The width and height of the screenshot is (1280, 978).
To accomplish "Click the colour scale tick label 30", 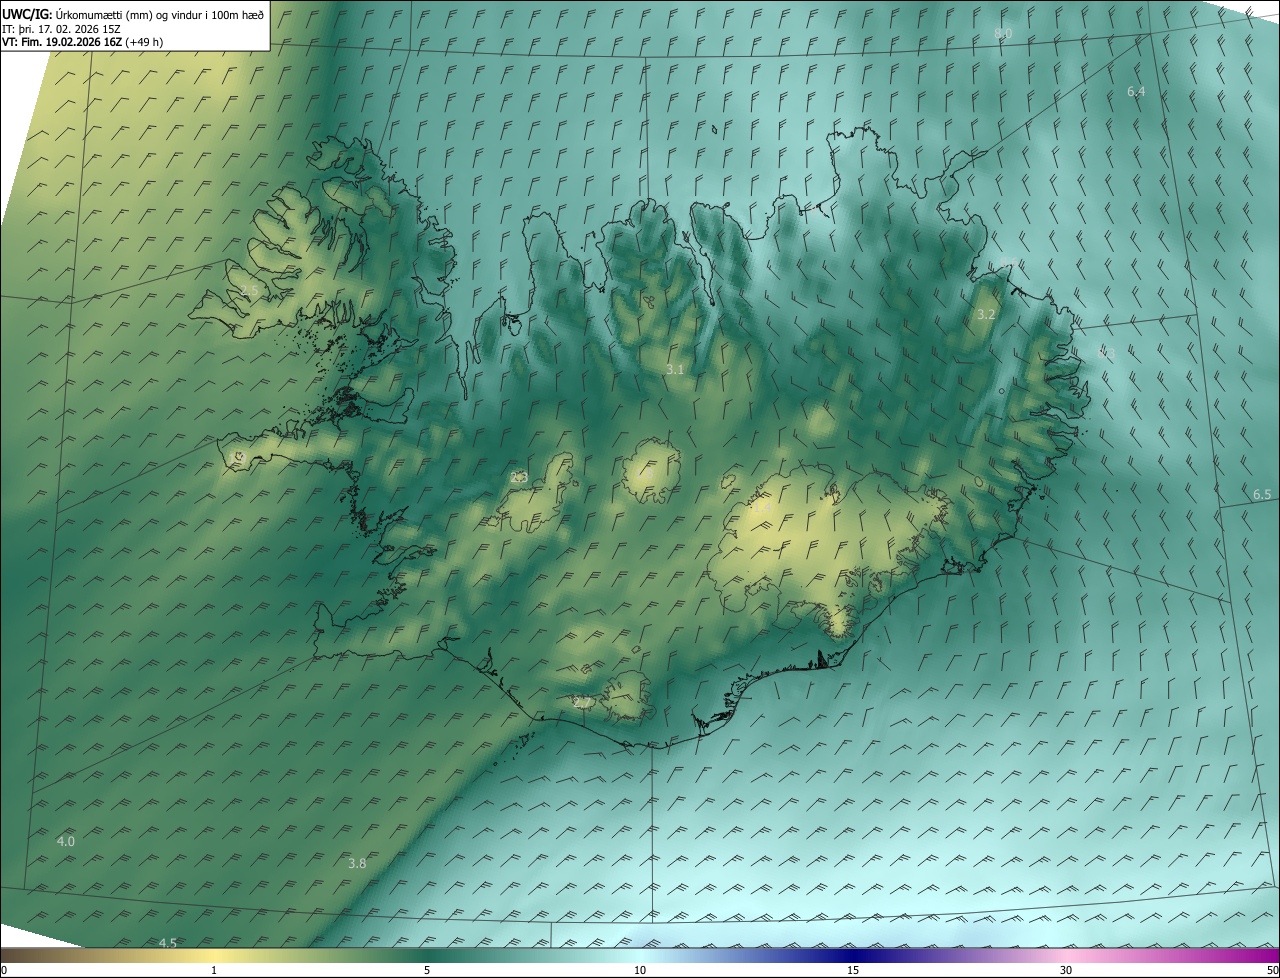I will click(1066, 971).
